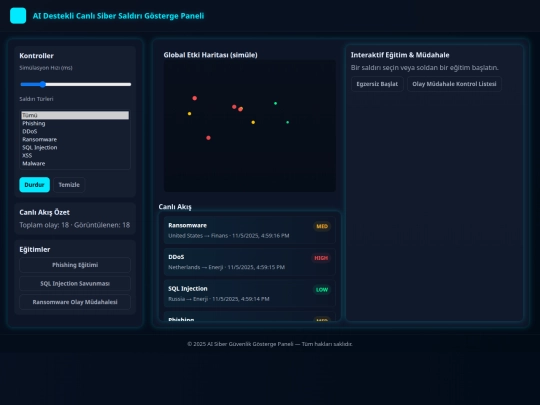Select DDoS in attack types list
Viewport: 540px width, 405px height.
click(75, 131)
